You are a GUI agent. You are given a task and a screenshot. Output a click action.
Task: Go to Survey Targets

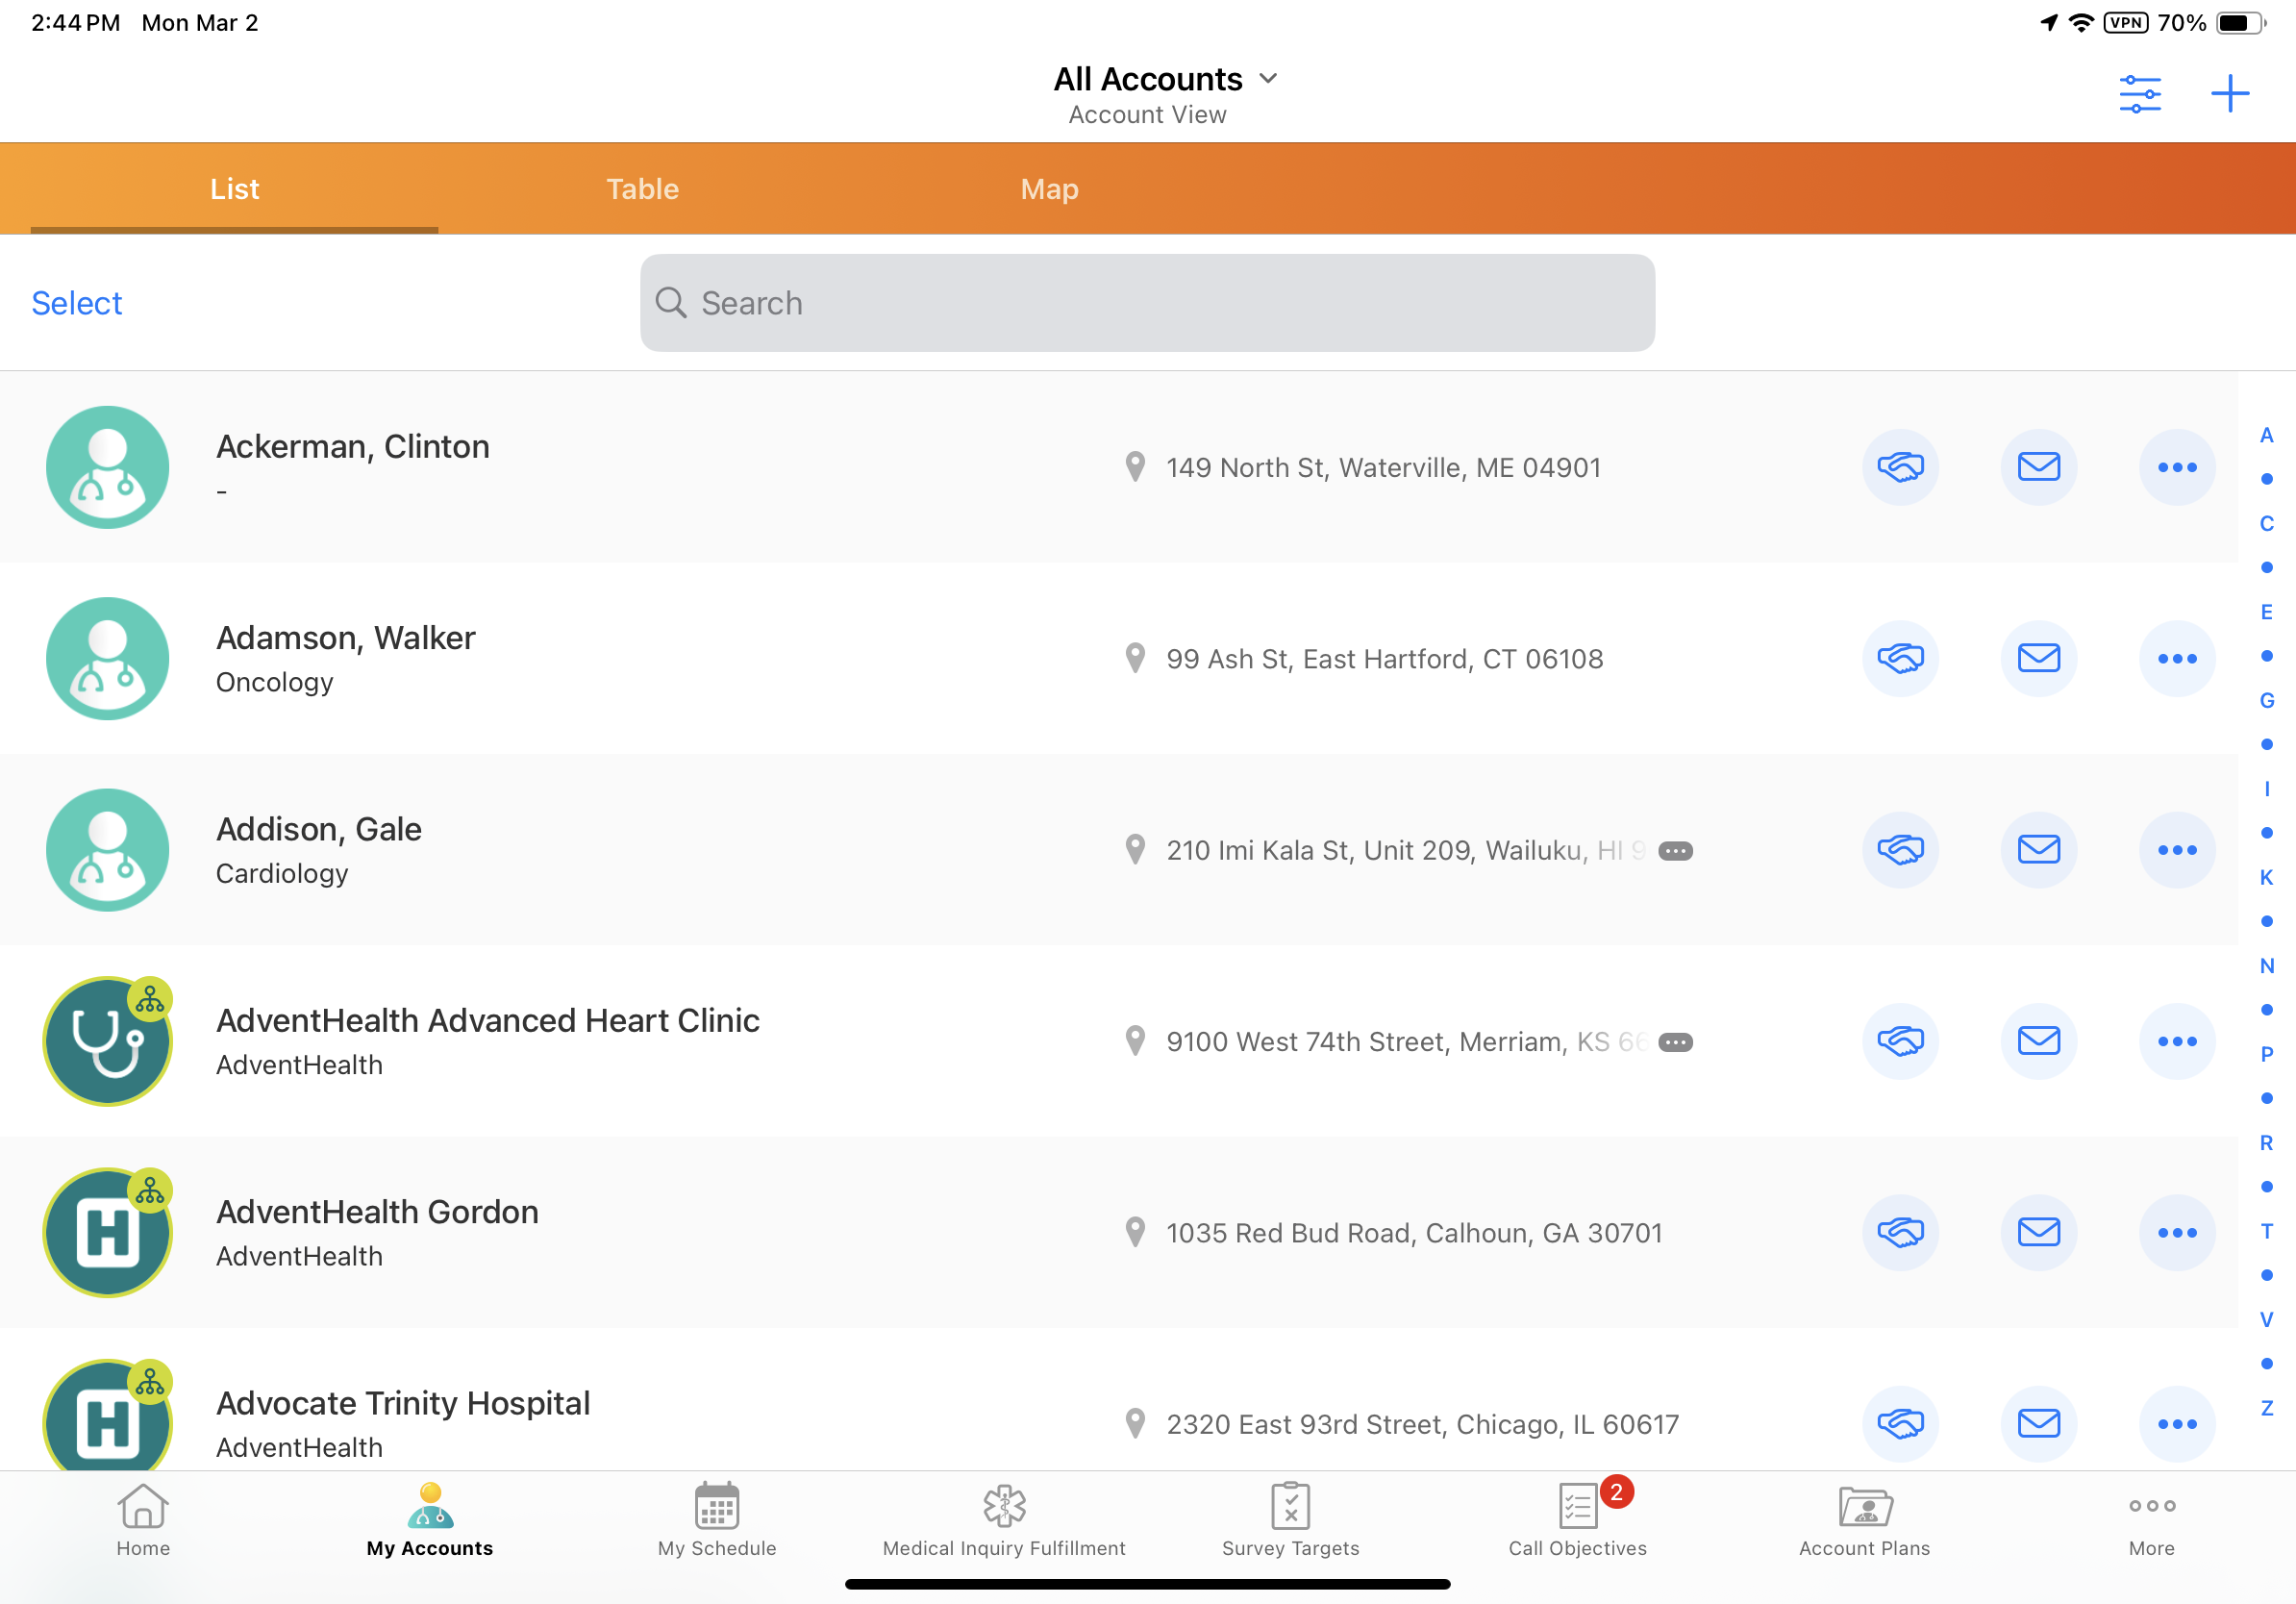click(x=1290, y=1520)
